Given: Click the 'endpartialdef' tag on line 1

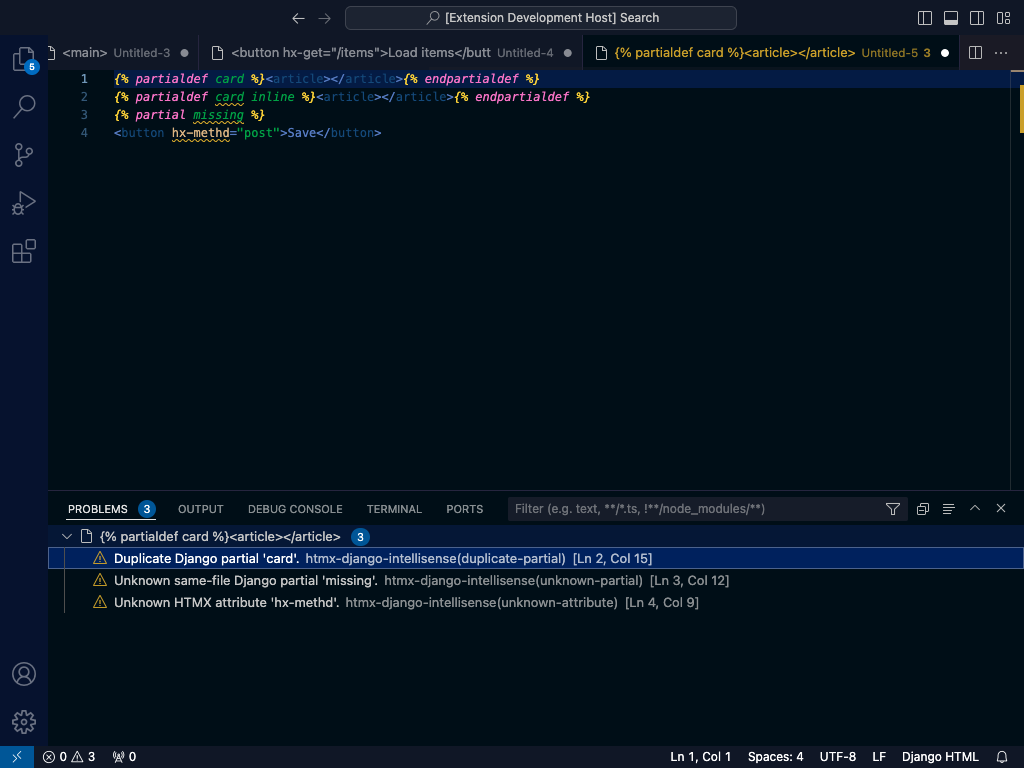Looking at the screenshot, I should click(472, 79).
